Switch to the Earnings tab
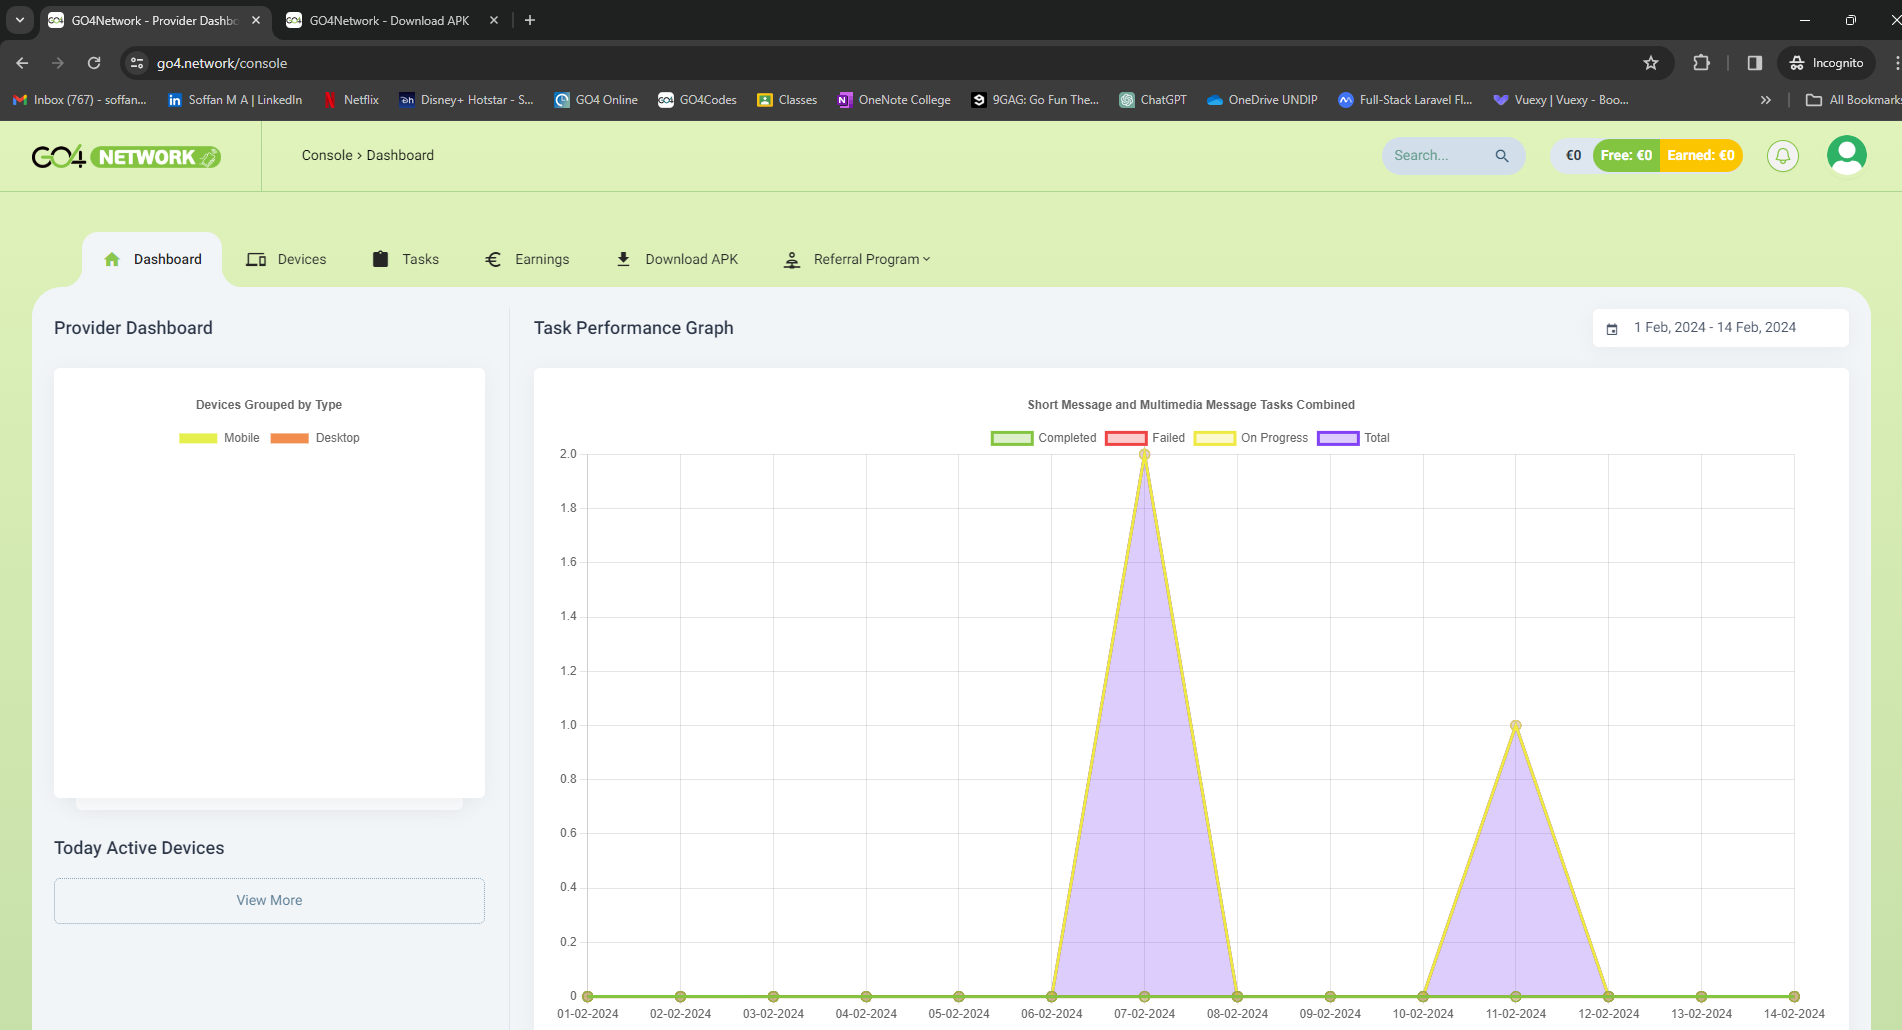Viewport: 1902px width, 1030px height. point(527,260)
